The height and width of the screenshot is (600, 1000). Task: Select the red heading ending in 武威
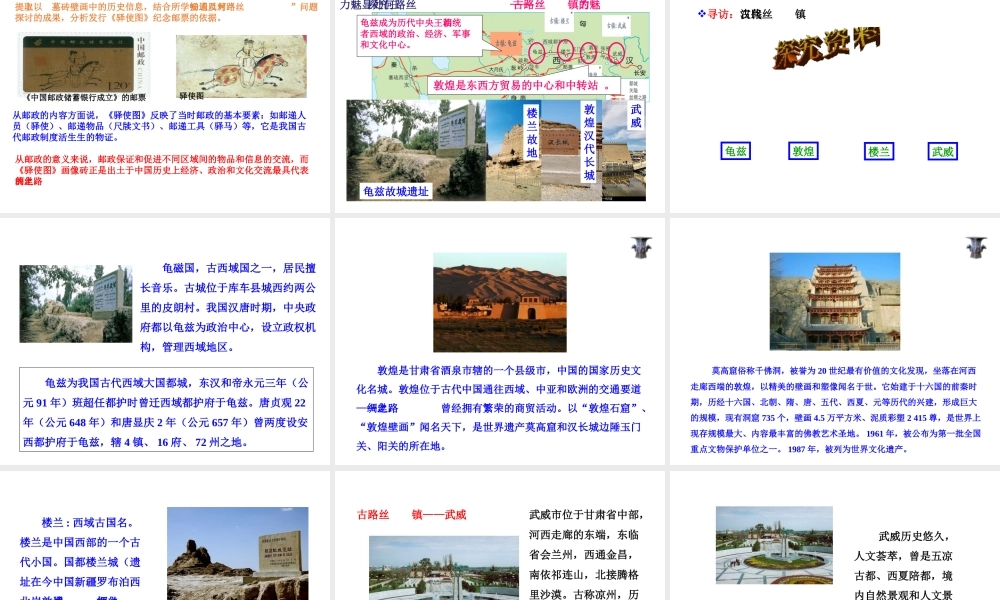tap(411, 515)
